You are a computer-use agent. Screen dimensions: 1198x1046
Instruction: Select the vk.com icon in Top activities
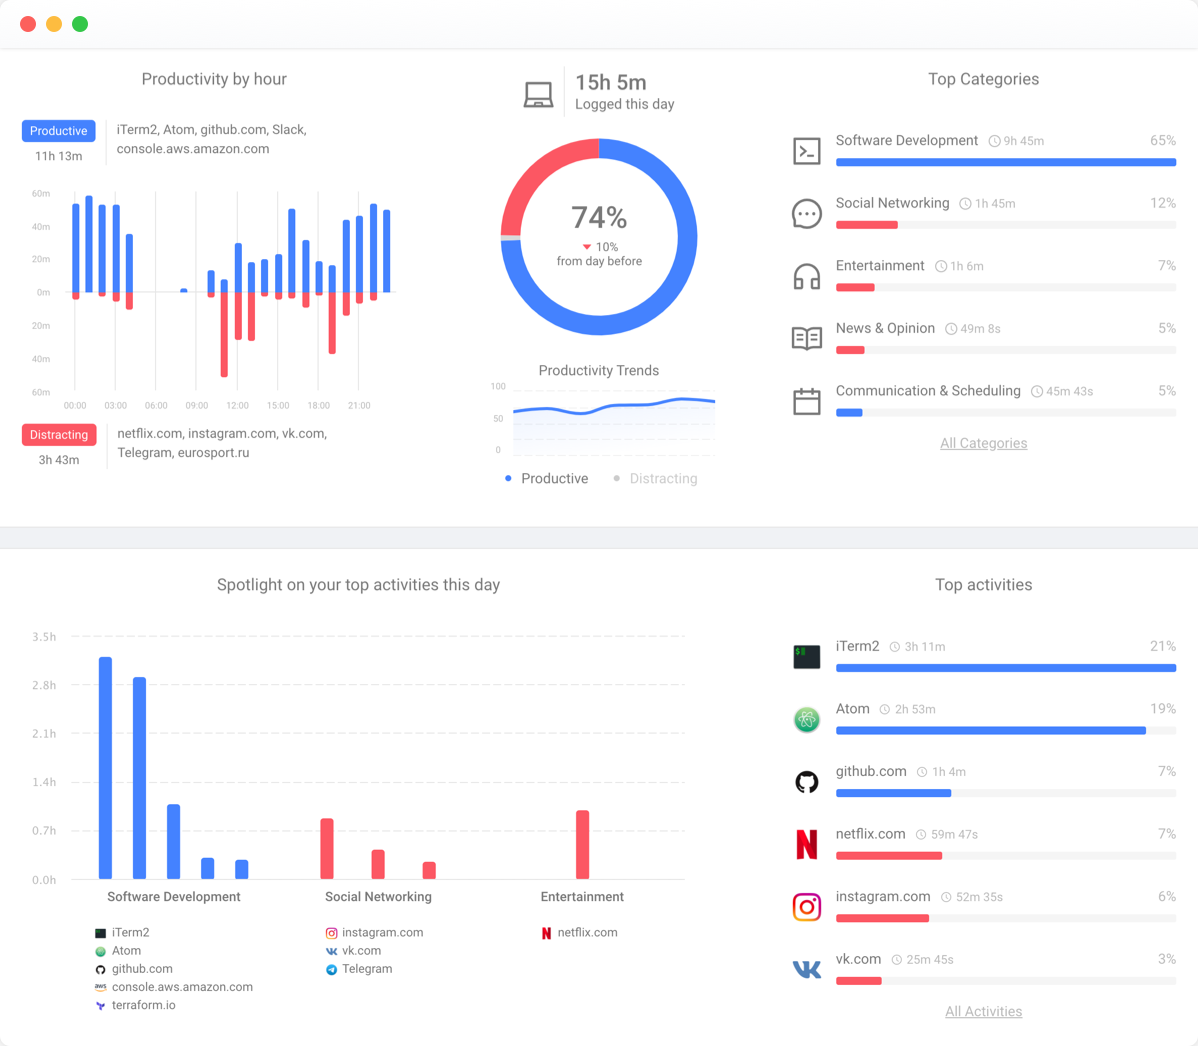coord(807,970)
